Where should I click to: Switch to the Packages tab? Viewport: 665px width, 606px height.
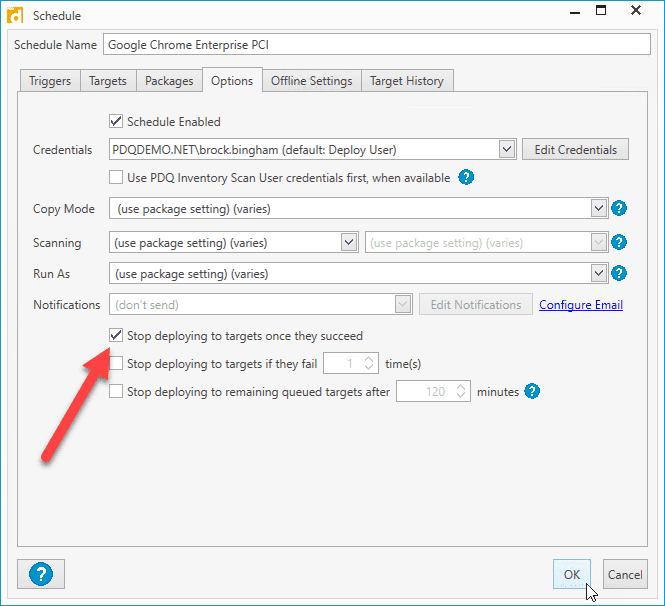pos(169,81)
